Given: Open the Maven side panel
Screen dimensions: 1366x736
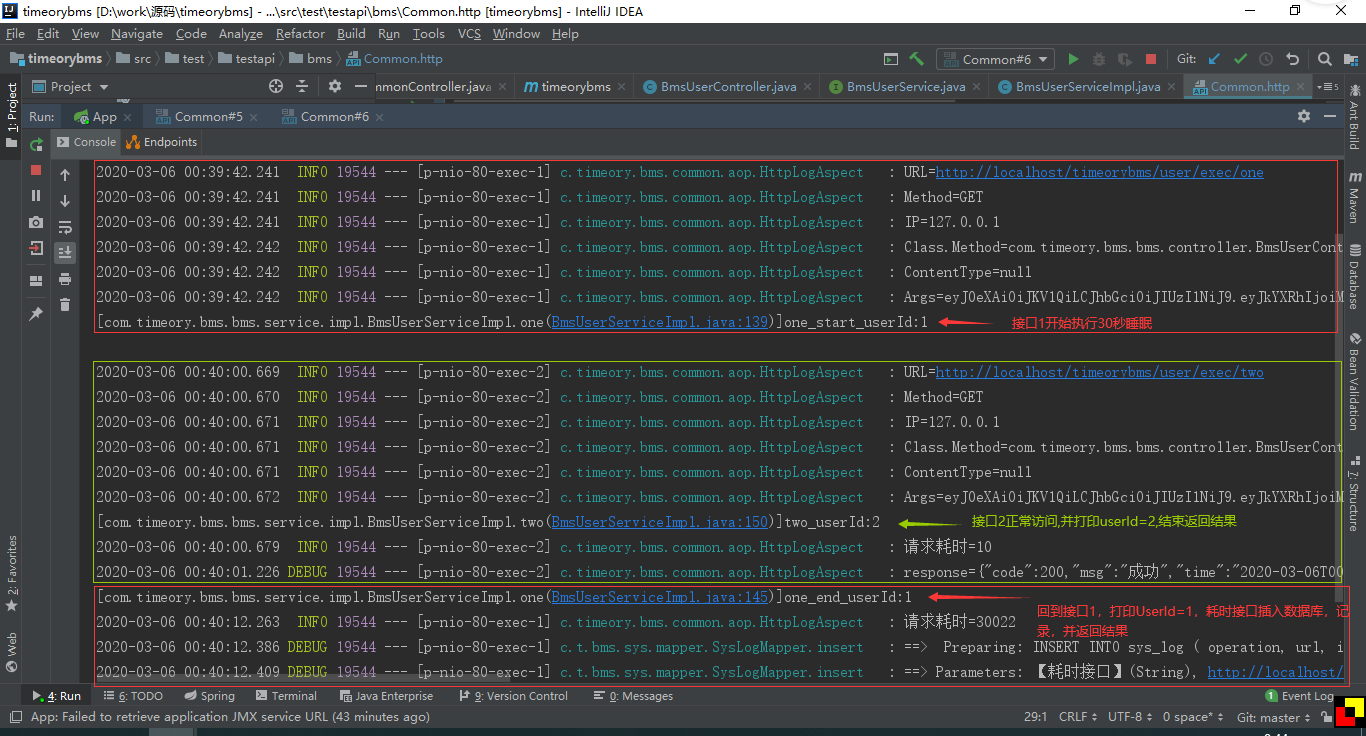Looking at the screenshot, I should tap(1354, 196).
